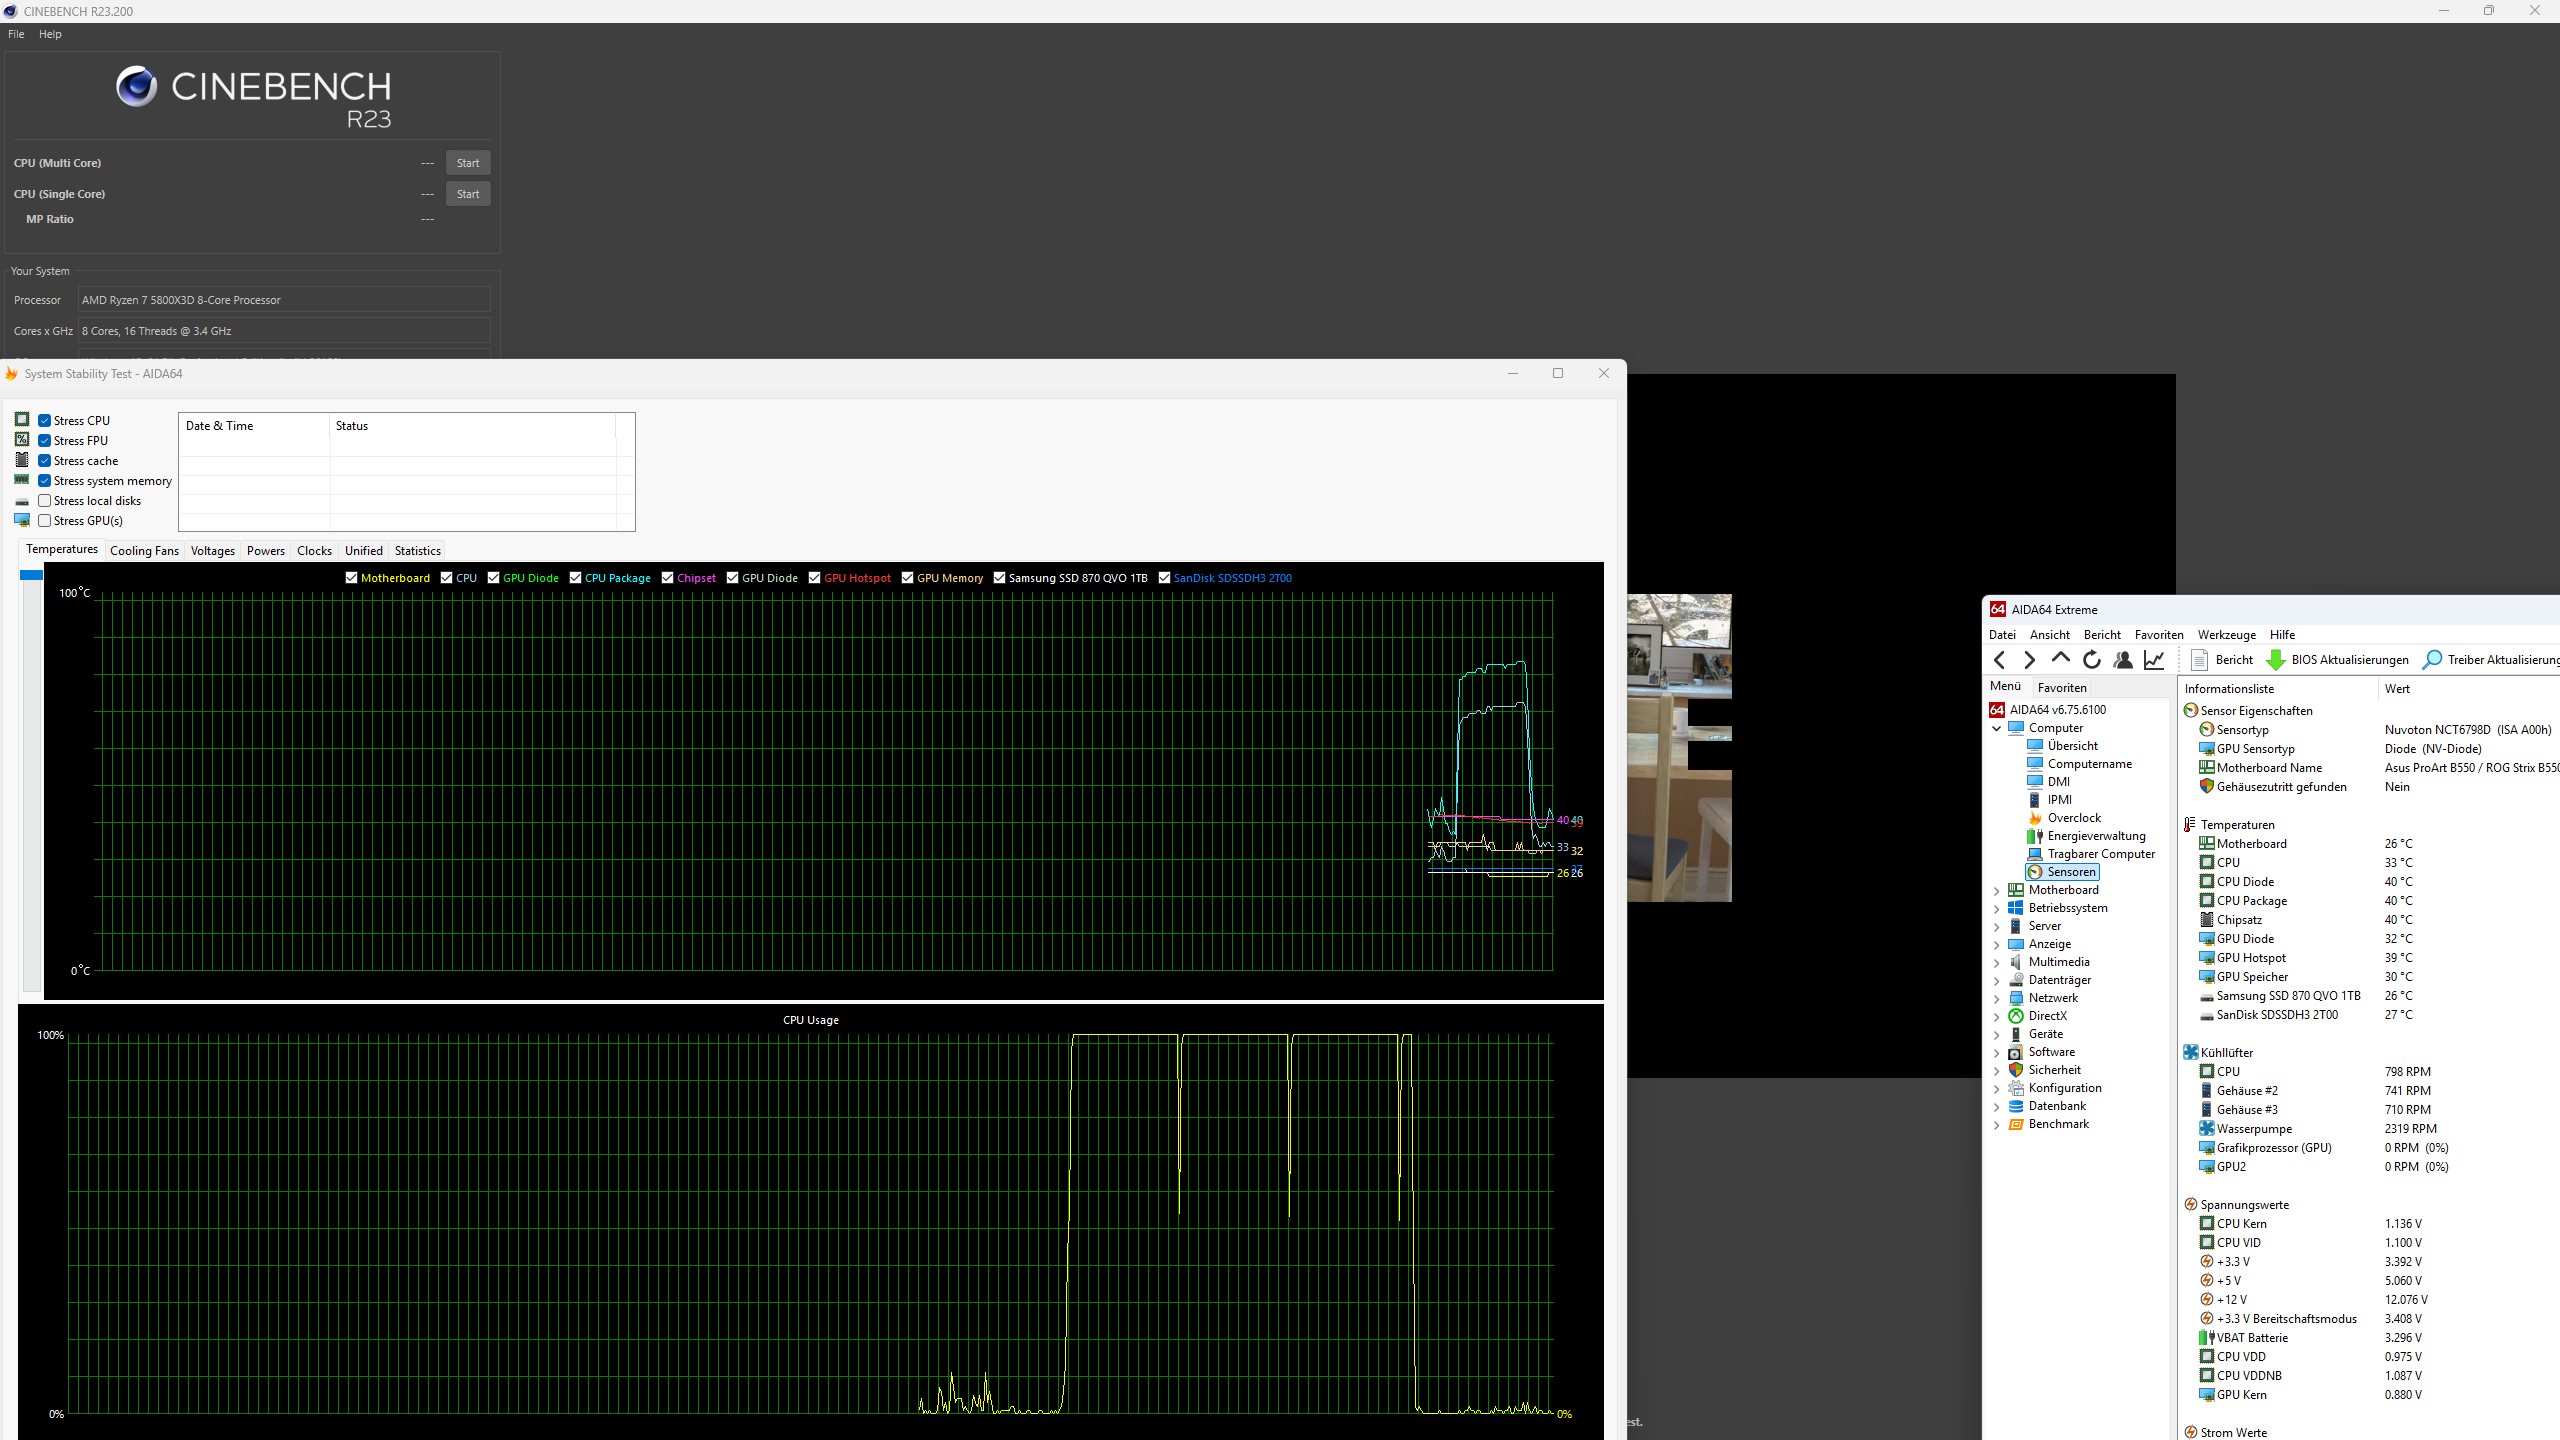Click the AIDA64 forward navigation arrow
This screenshot has height=1440, width=2560.
pos(2029,660)
